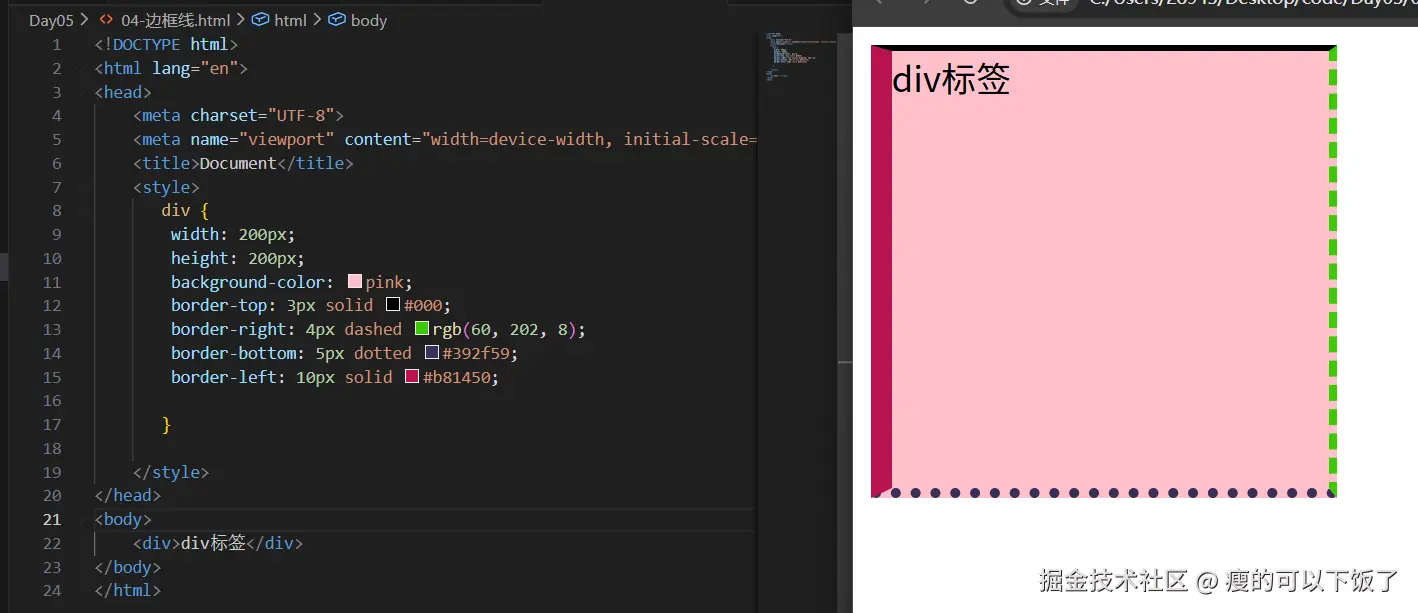This screenshot has width=1418, height=613.
Task: Click the body symbol icon in breadcrumbs
Action: coord(337,20)
